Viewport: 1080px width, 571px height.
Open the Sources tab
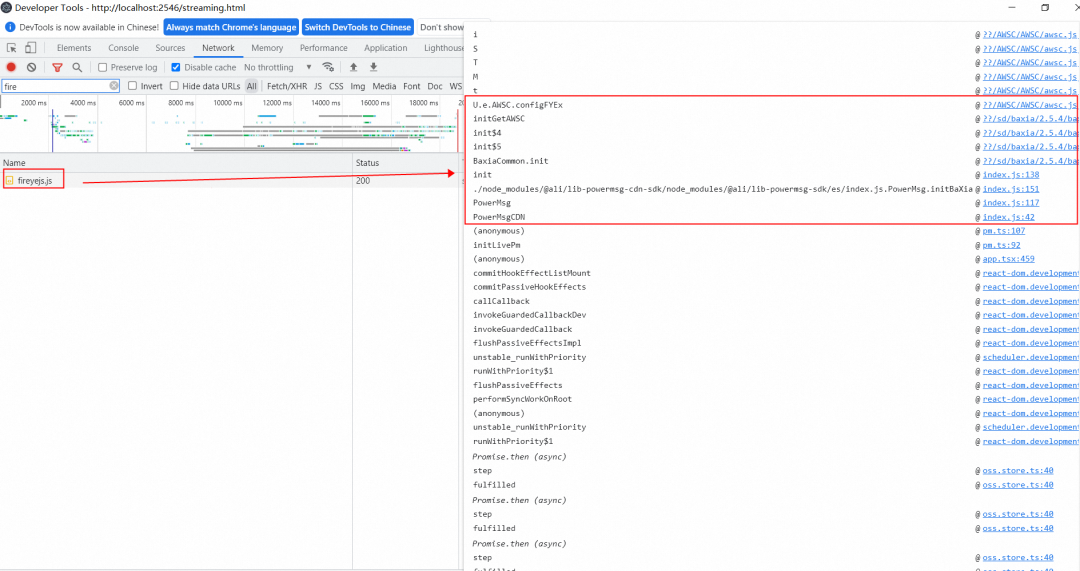(x=170, y=48)
